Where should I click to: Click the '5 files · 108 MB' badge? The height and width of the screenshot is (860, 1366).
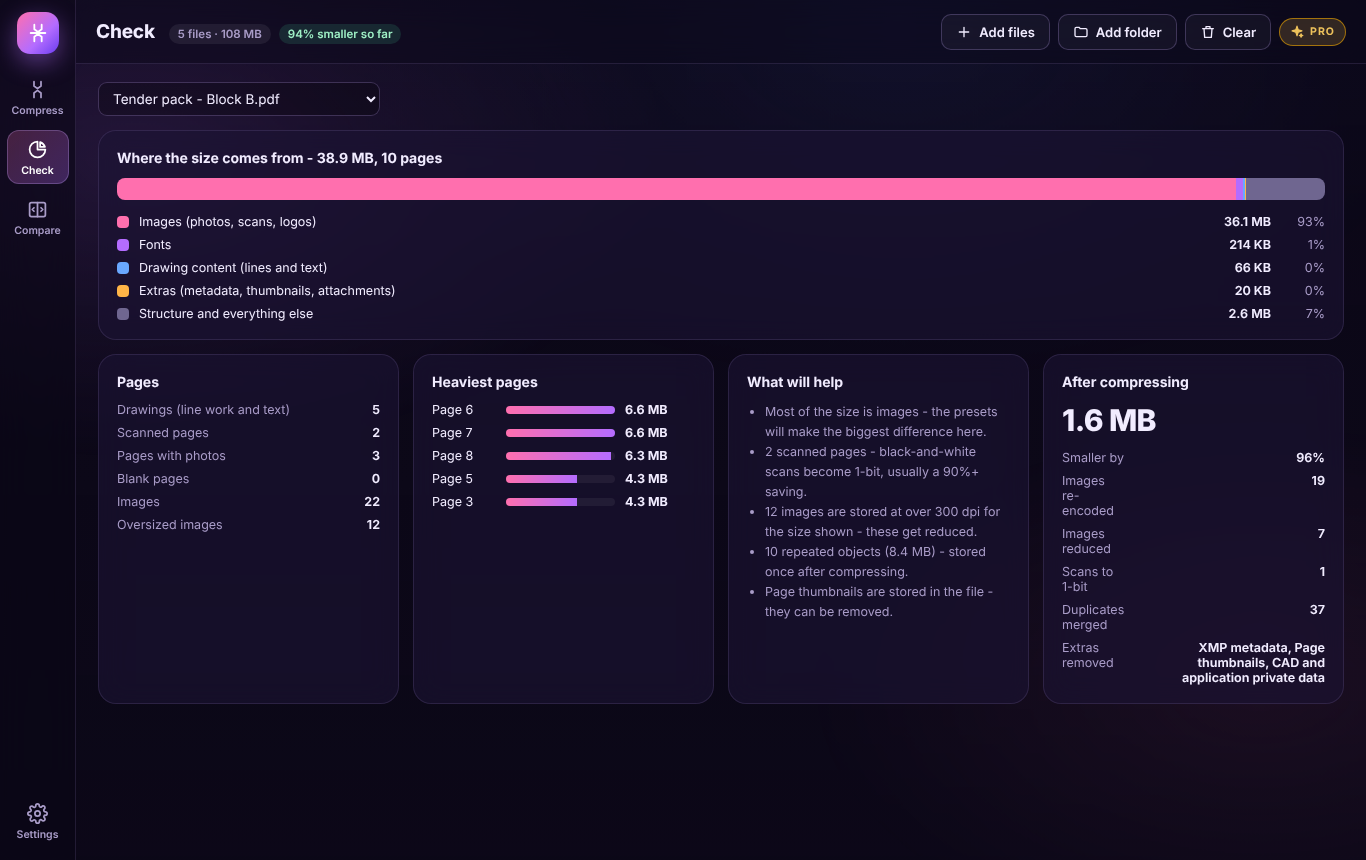(x=220, y=34)
